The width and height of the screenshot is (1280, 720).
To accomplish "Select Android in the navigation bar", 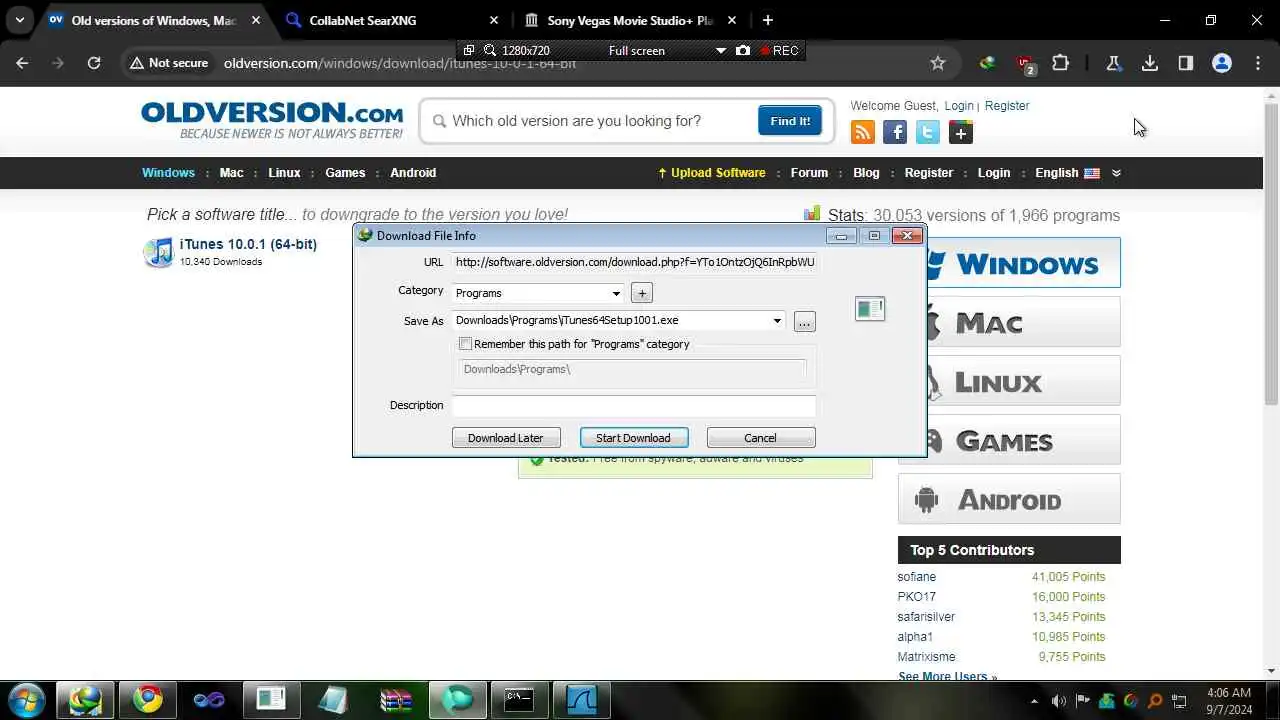I will click(413, 173).
